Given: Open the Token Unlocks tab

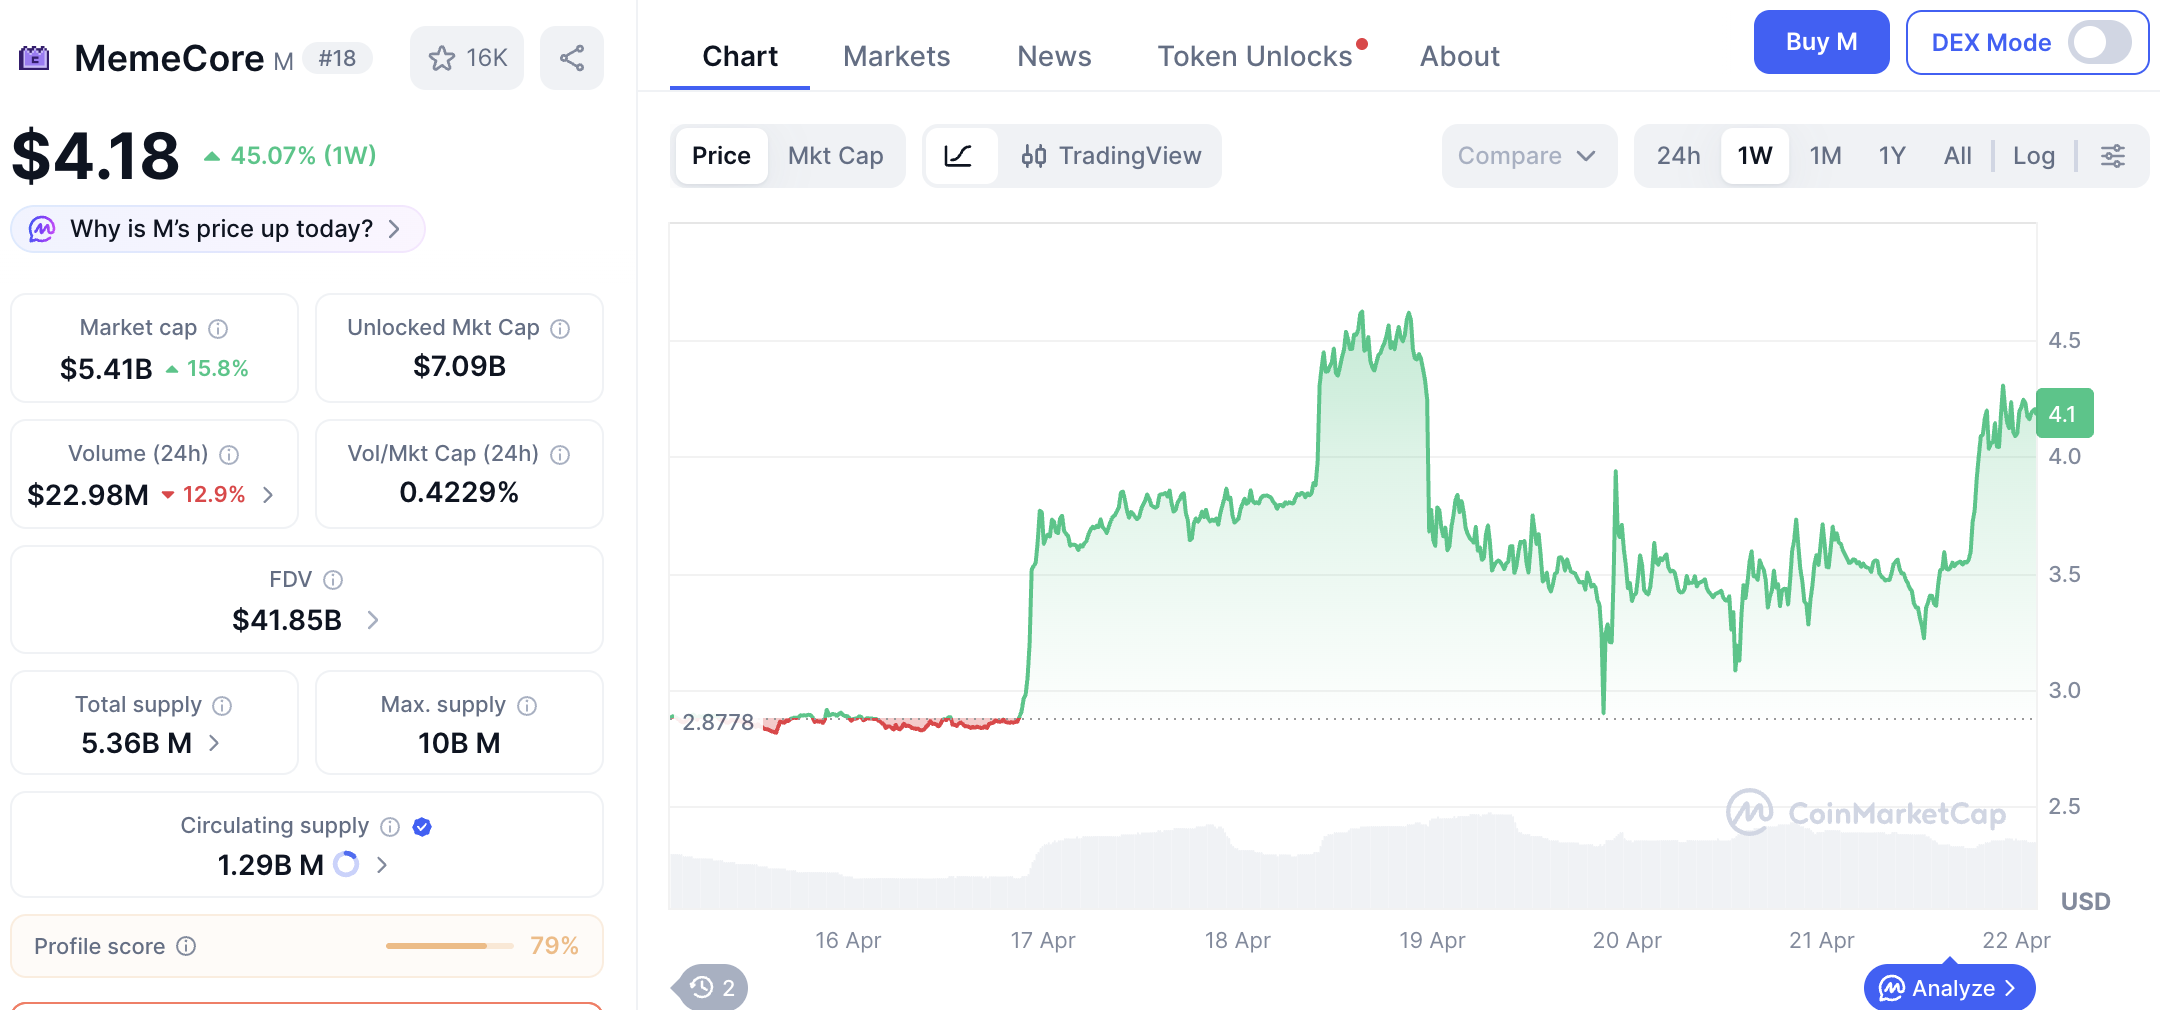Looking at the screenshot, I should click(x=1256, y=56).
